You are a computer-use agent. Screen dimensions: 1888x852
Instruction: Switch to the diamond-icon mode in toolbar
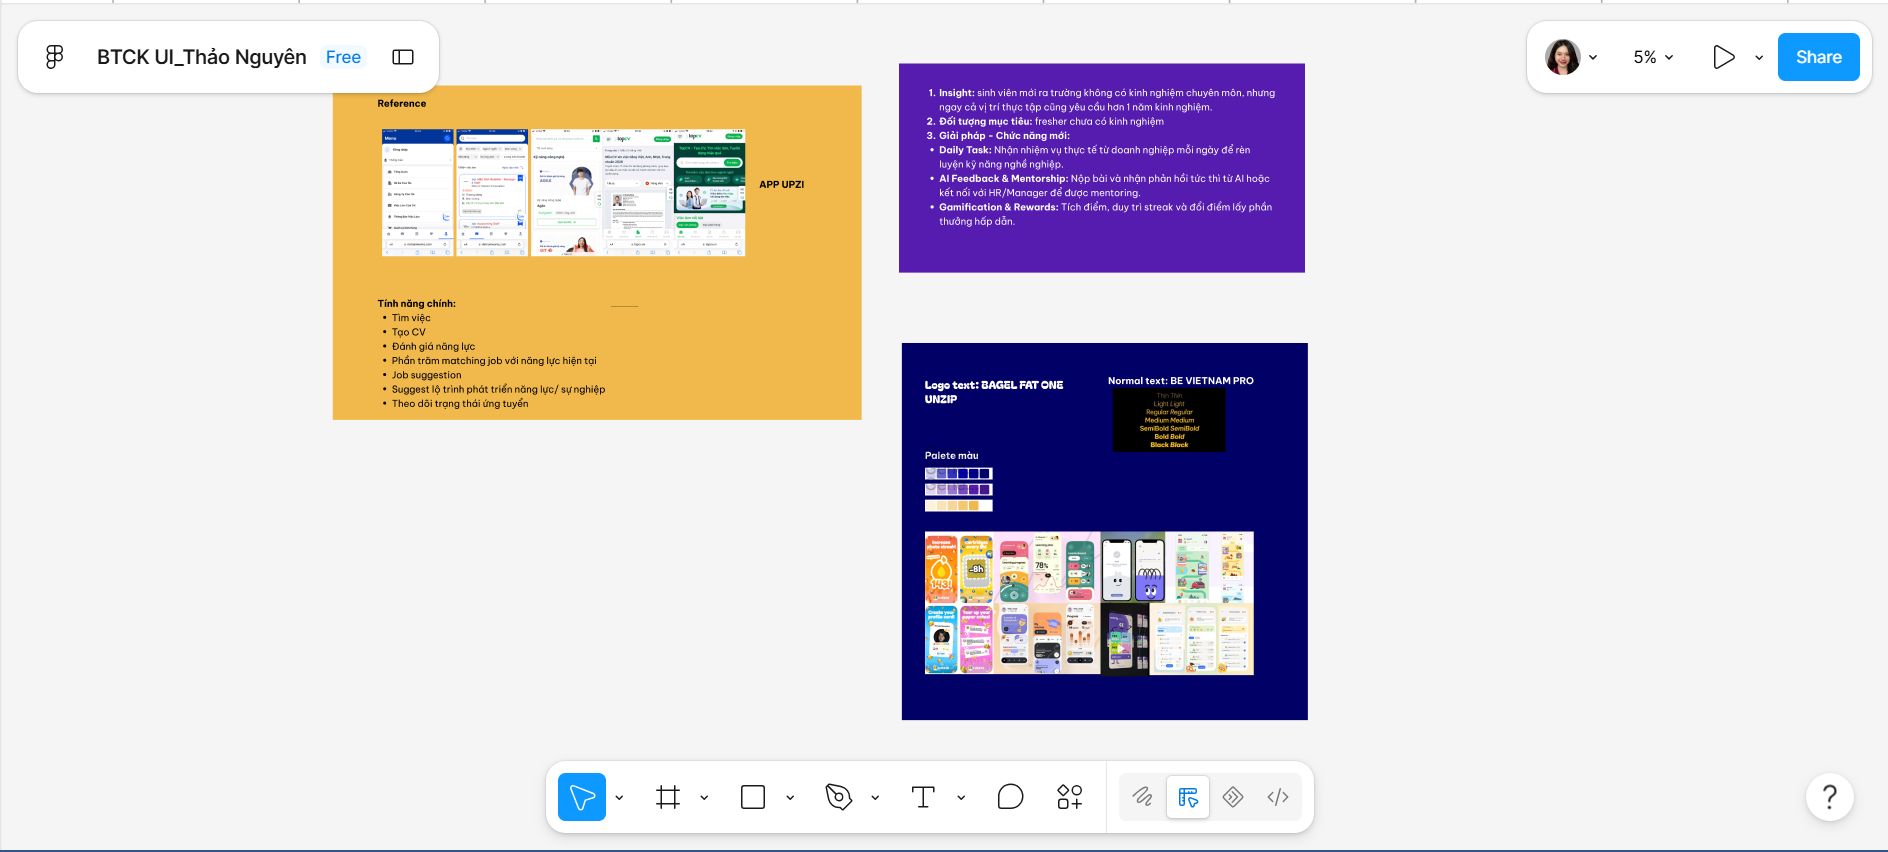click(1233, 797)
